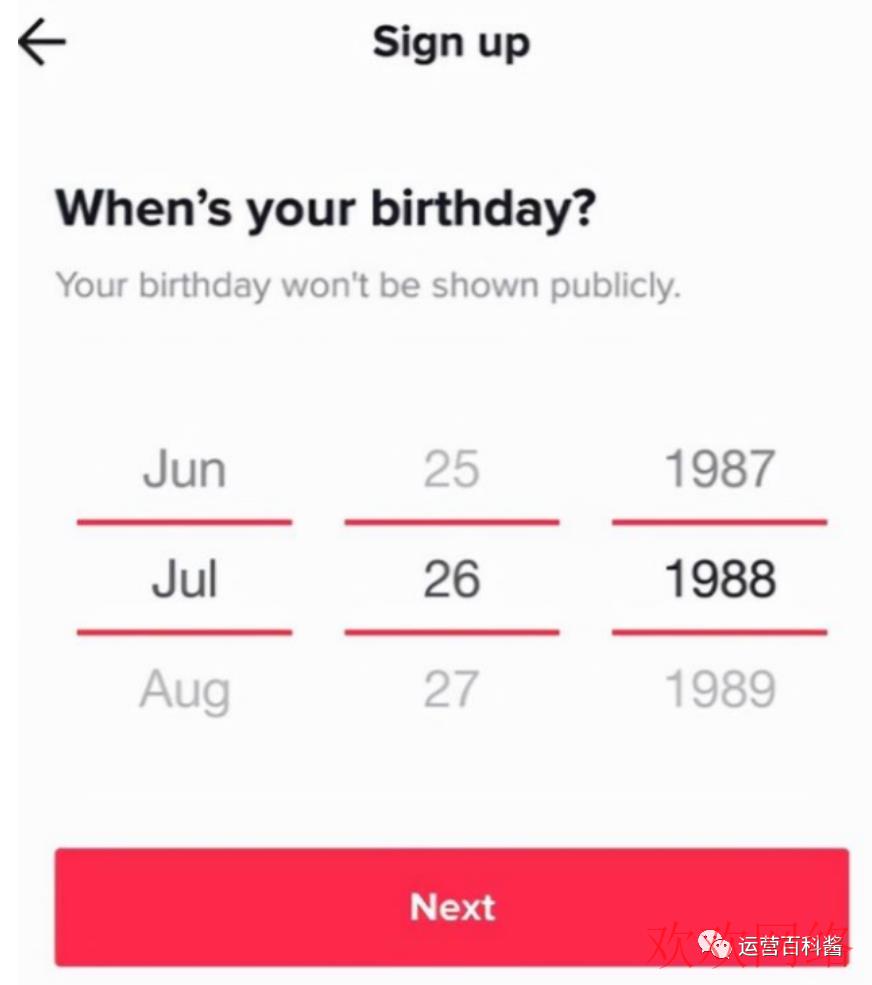Choose day 27 in day picker

pyautogui.click(x=452, y=689)
